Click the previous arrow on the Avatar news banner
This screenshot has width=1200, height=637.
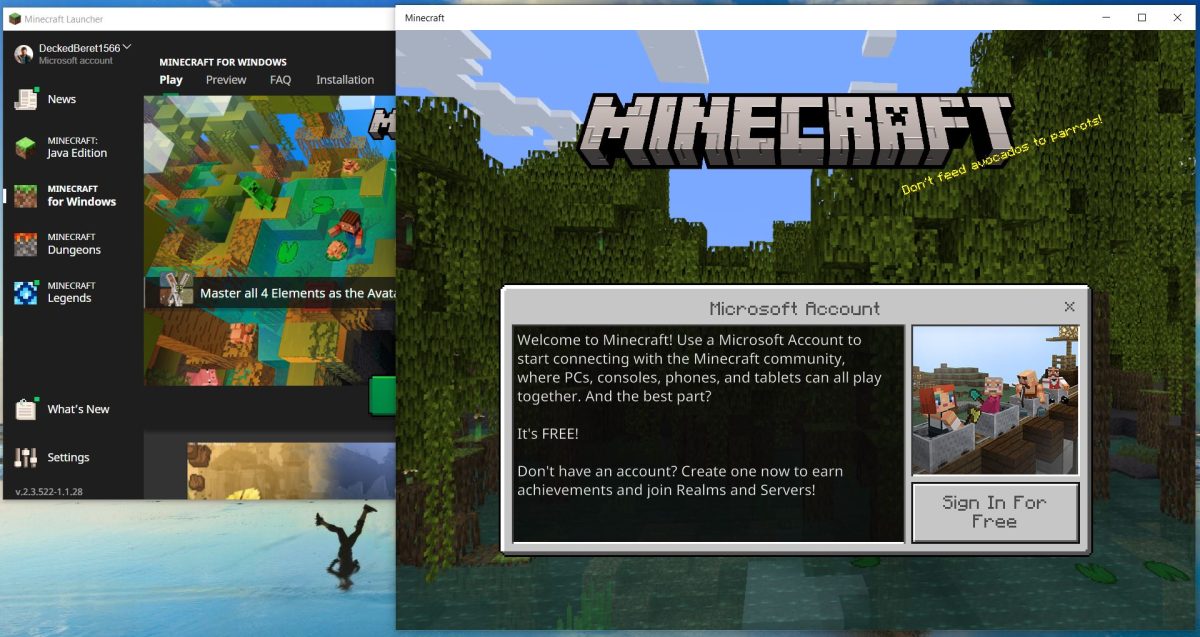(x=152, y=292)
